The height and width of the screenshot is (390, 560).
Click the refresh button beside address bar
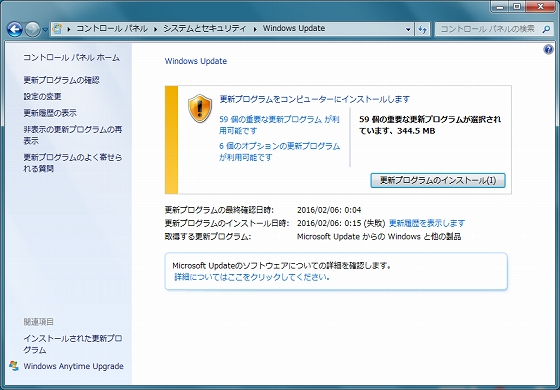coord(422,29)
